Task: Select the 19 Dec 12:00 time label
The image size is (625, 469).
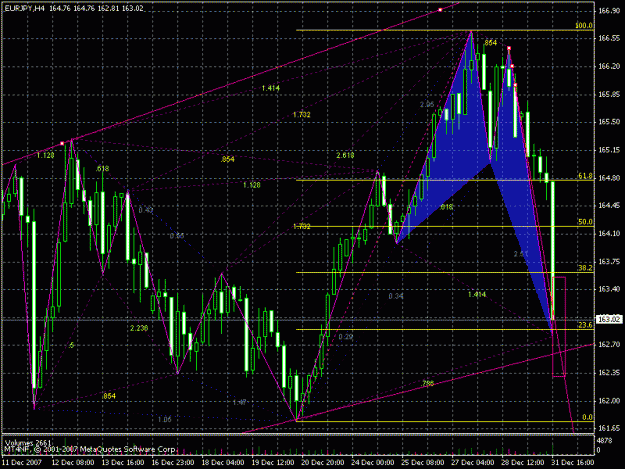Action: click(273, 462)
